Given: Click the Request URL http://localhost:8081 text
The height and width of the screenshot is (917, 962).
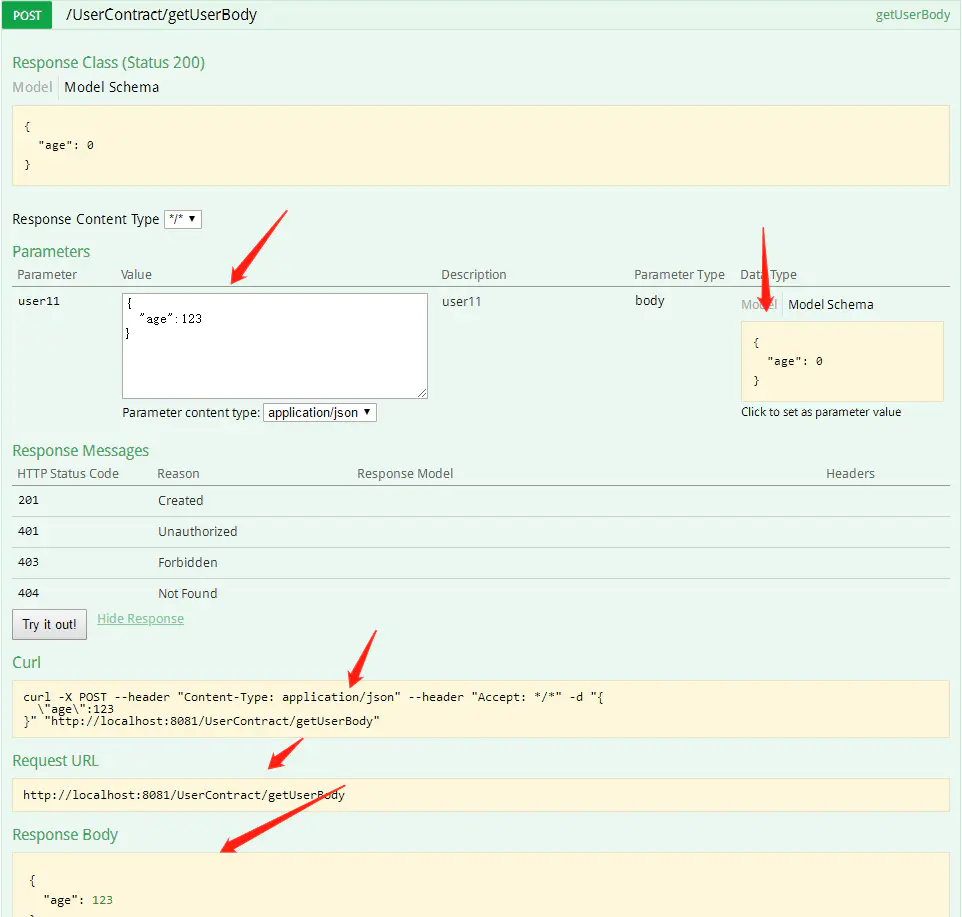Looking at the screenshot, I should [184, 795].
